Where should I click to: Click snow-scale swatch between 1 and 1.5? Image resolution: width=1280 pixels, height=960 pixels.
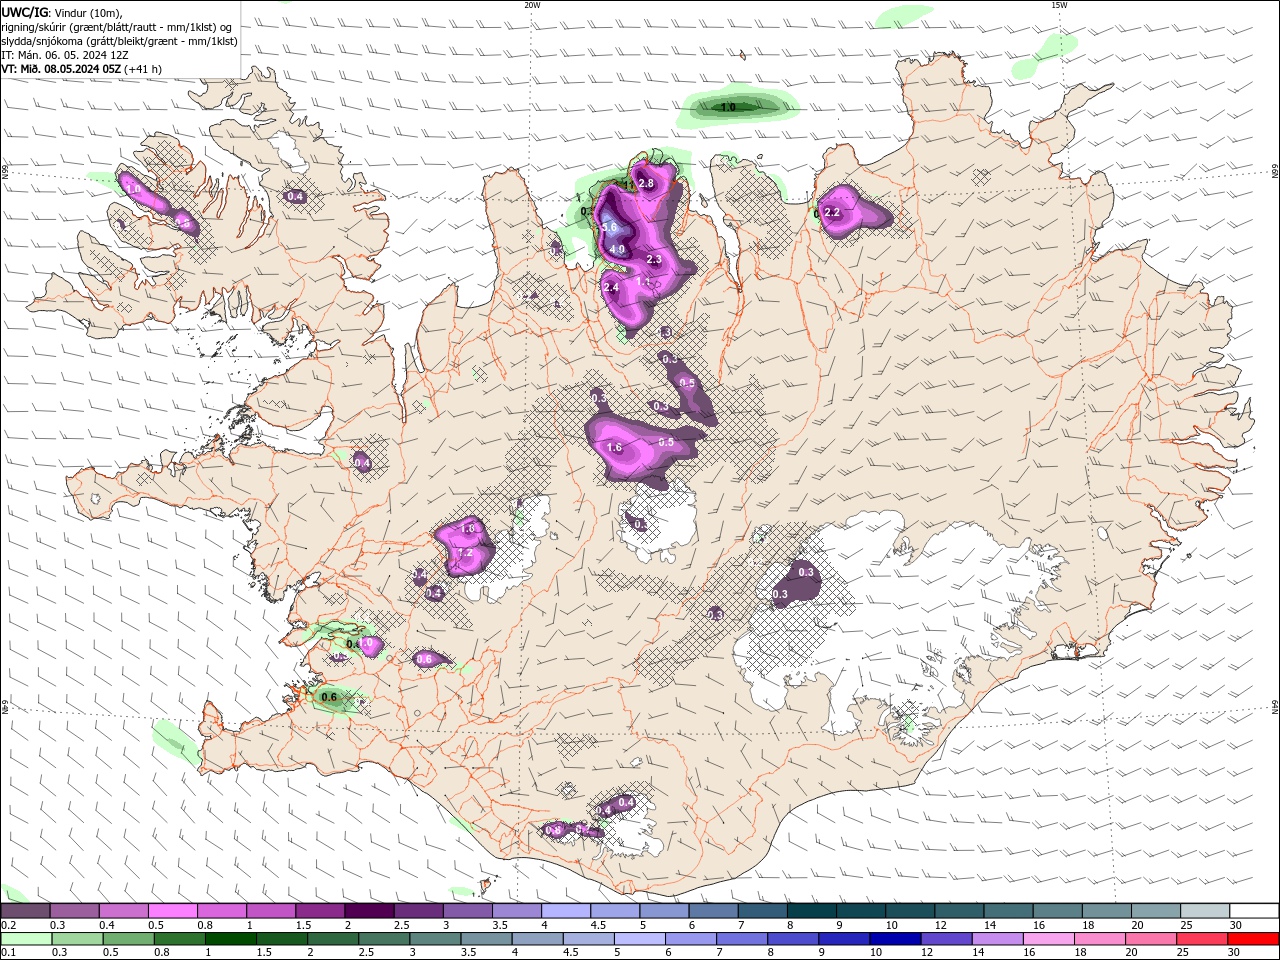tap(269, 911)
